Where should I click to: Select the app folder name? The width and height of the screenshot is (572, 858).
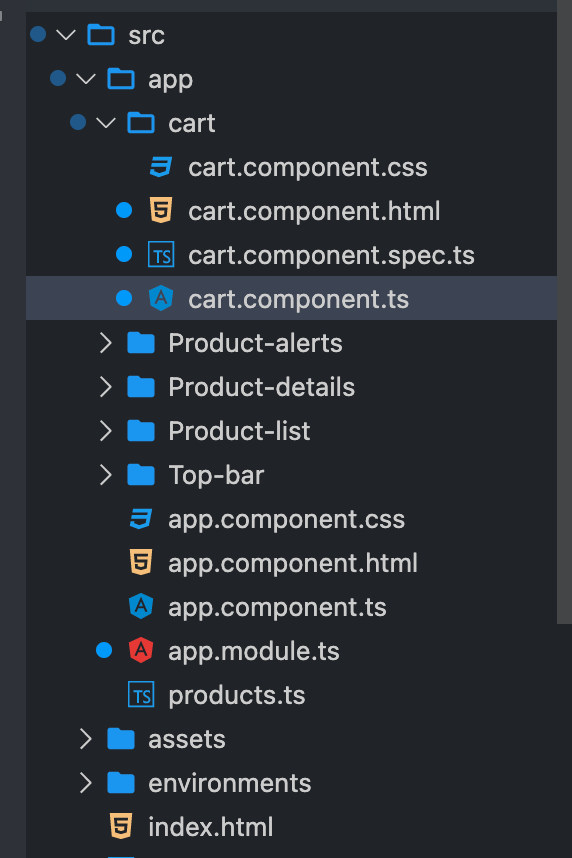[x=170, y=81]
